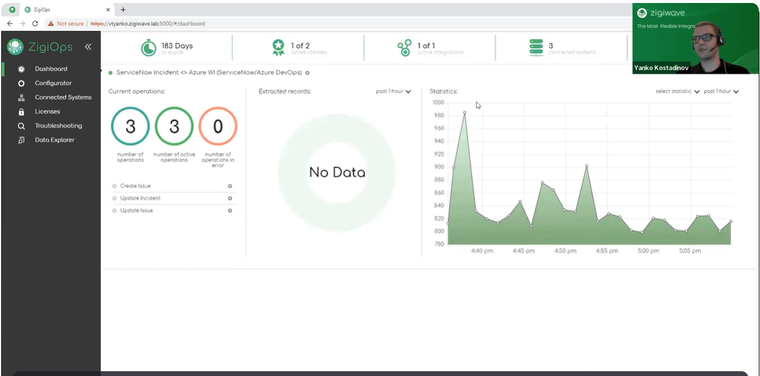Open the Dashboard menu item
The width and height of the screenshot is (760, 376).
(x=51, y=69)
